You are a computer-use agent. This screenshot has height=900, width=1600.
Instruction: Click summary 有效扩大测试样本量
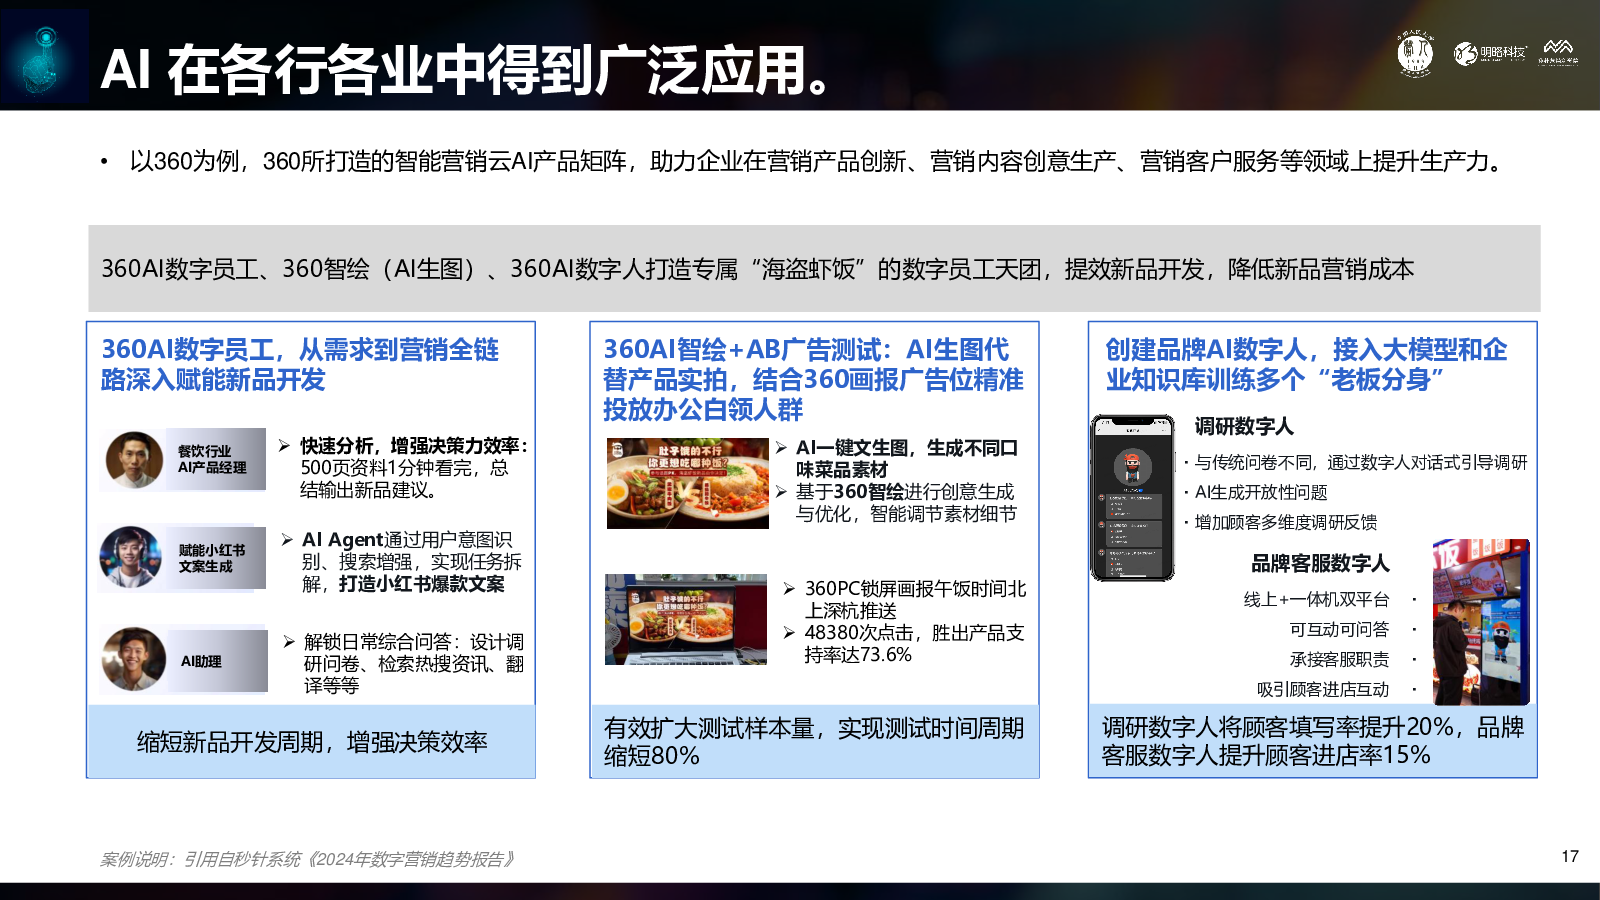(814, 742)
